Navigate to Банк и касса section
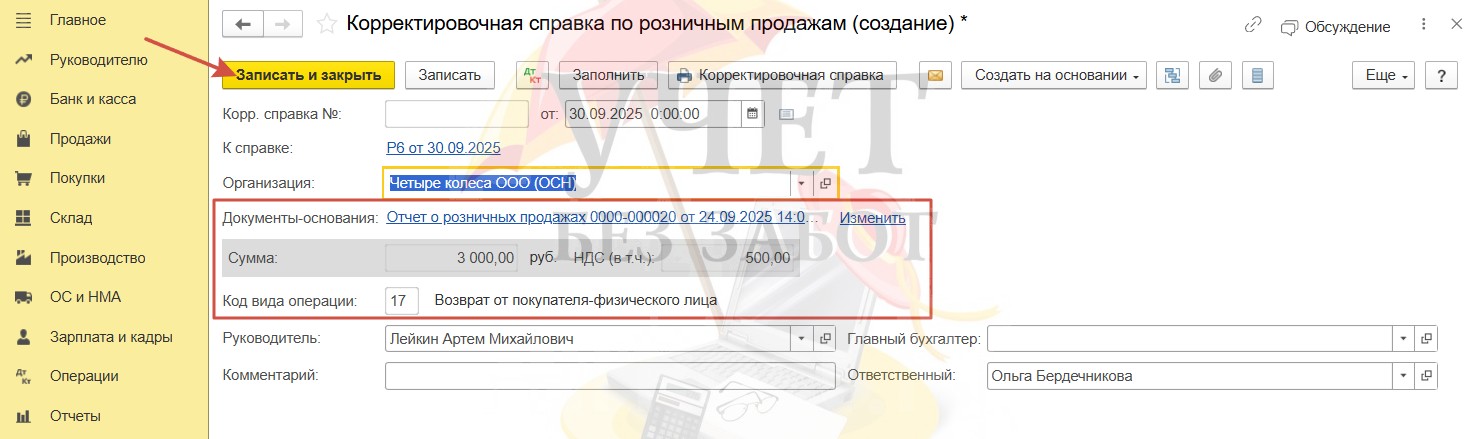1476x439 pixels. [92, 99]
